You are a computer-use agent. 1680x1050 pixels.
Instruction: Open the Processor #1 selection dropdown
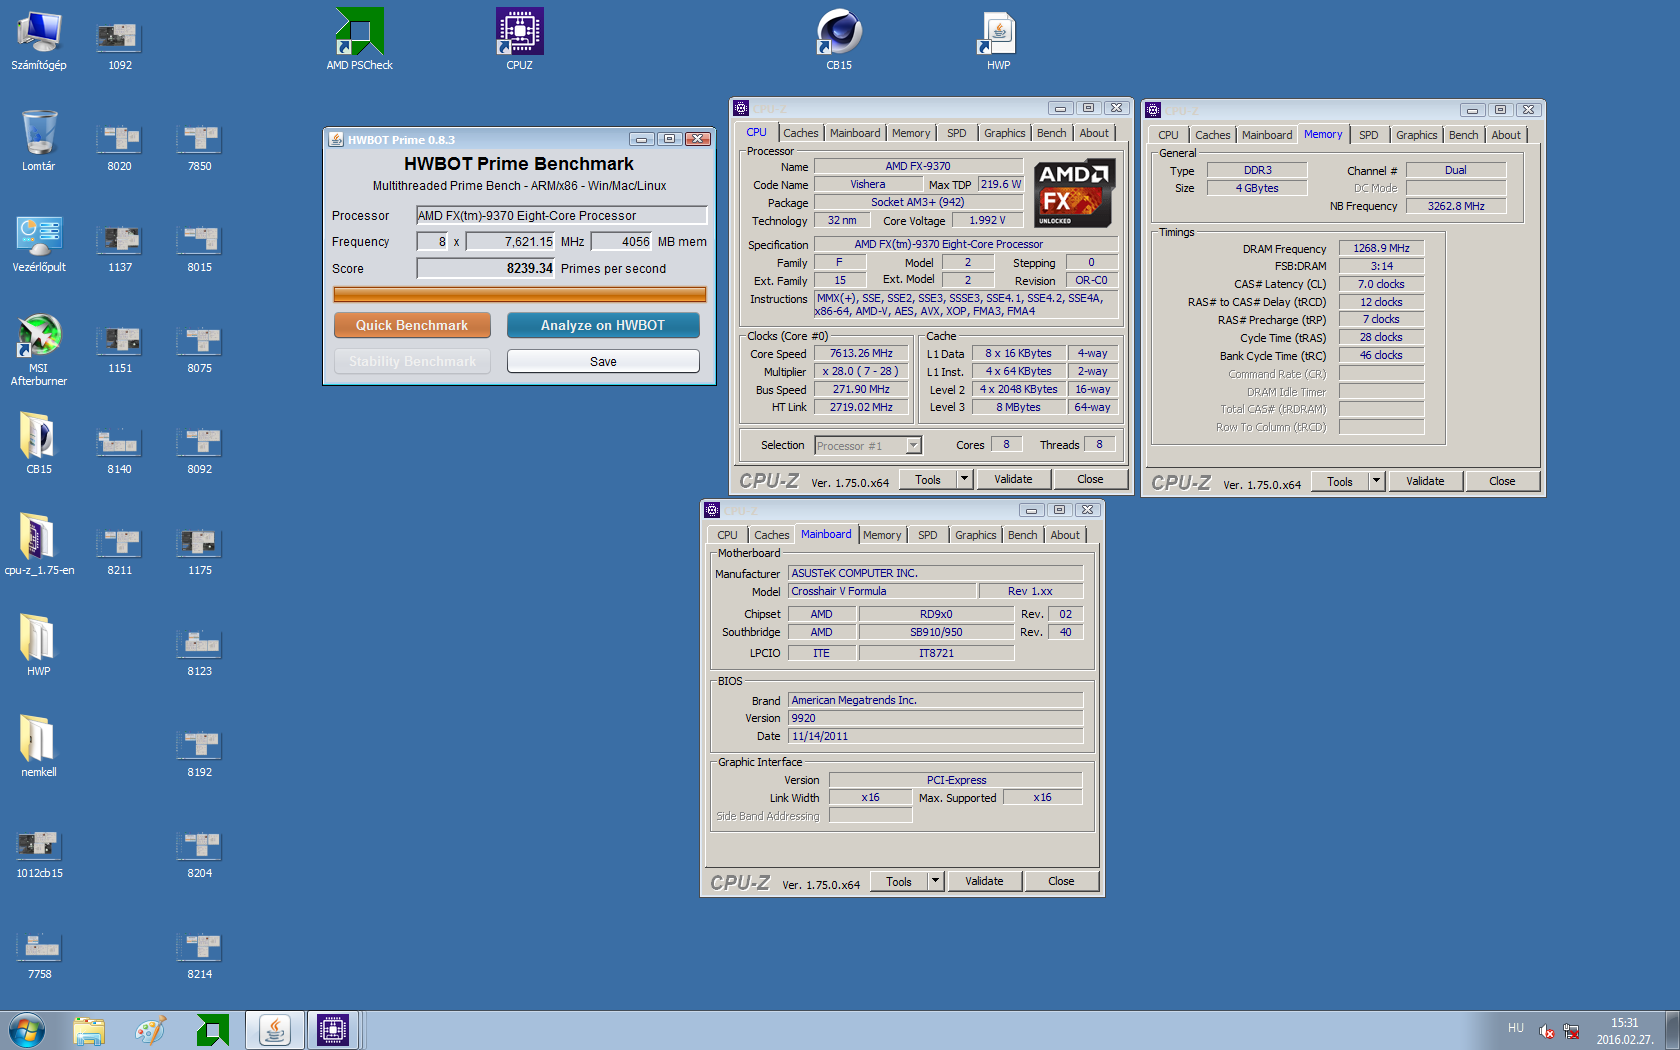tap(868, 446)
